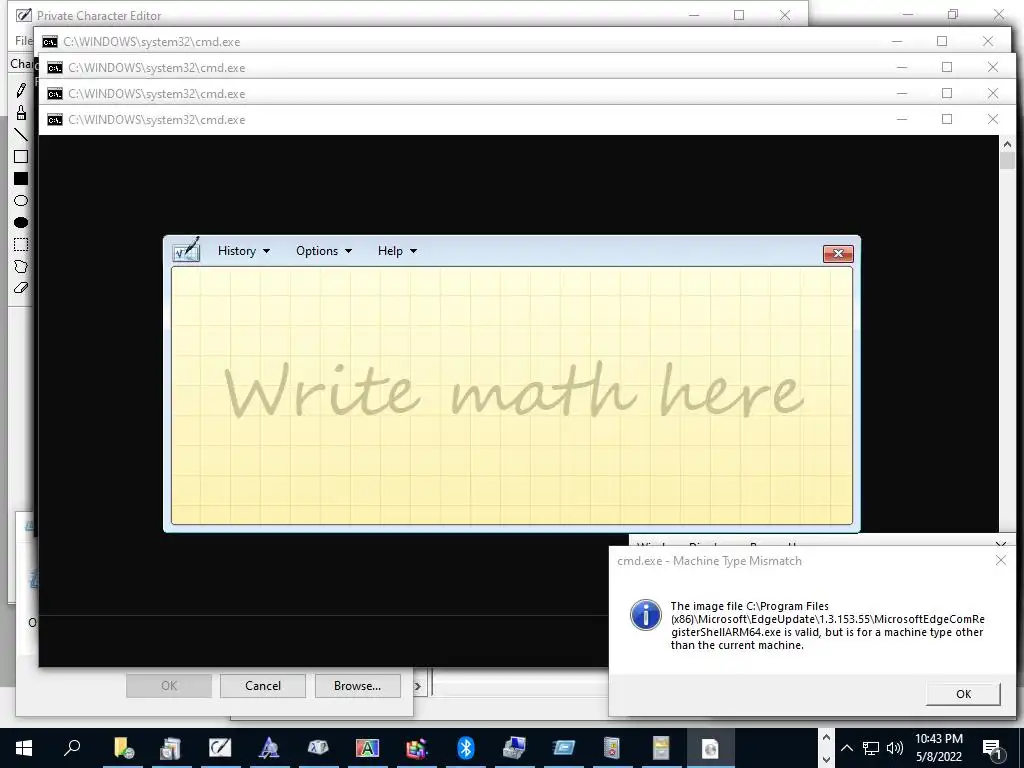1024x768 pixels.
Task: Close the Math Input Panel with red X
Action: point(839,253)
